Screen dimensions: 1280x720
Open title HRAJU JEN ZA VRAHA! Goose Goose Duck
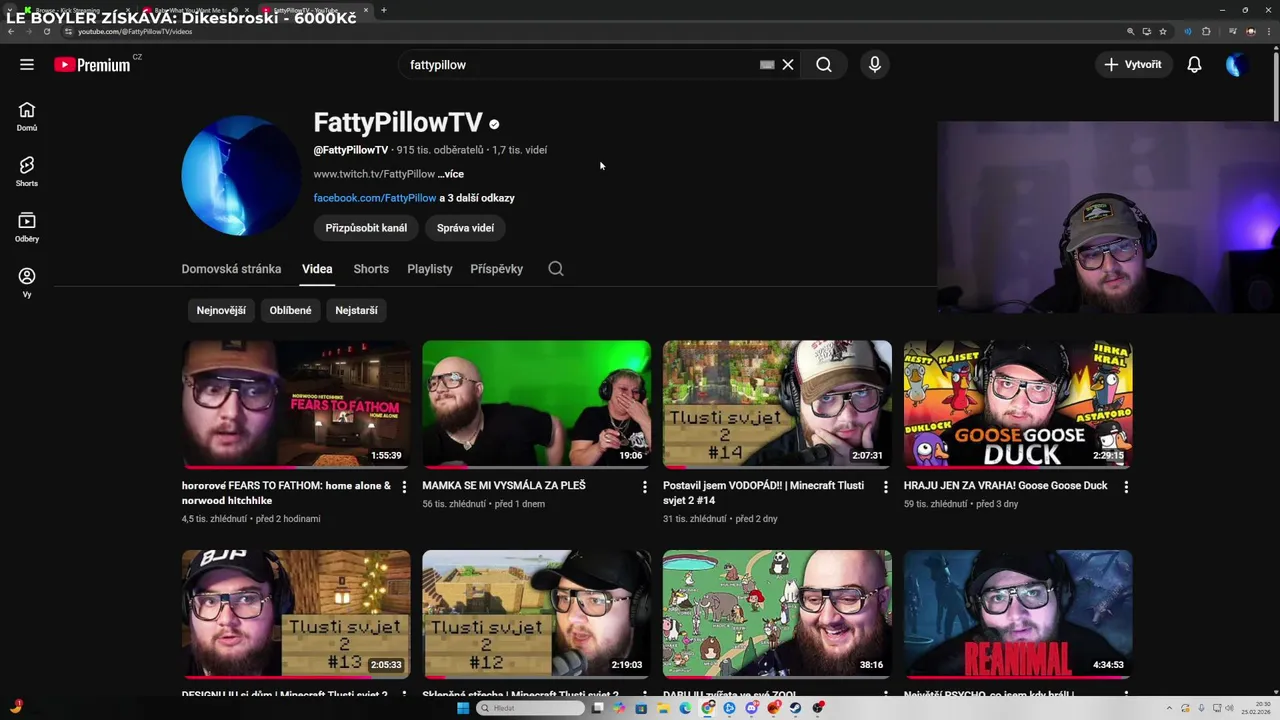click(x=1006, y=486)
